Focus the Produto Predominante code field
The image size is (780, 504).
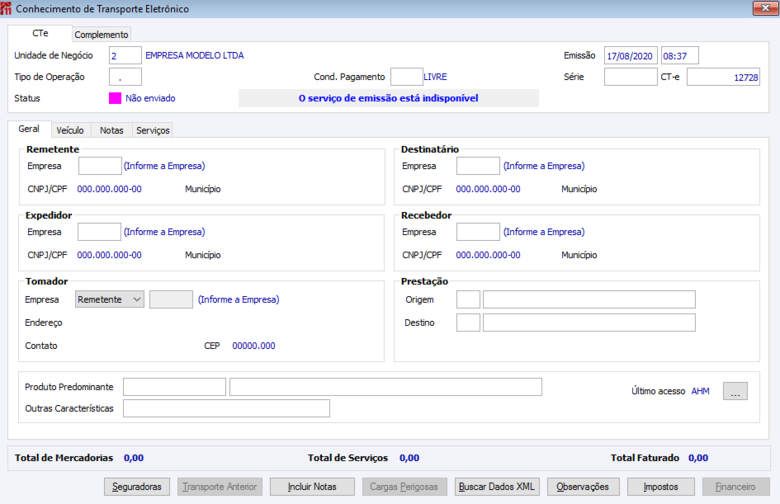click(x=174, y=387)
